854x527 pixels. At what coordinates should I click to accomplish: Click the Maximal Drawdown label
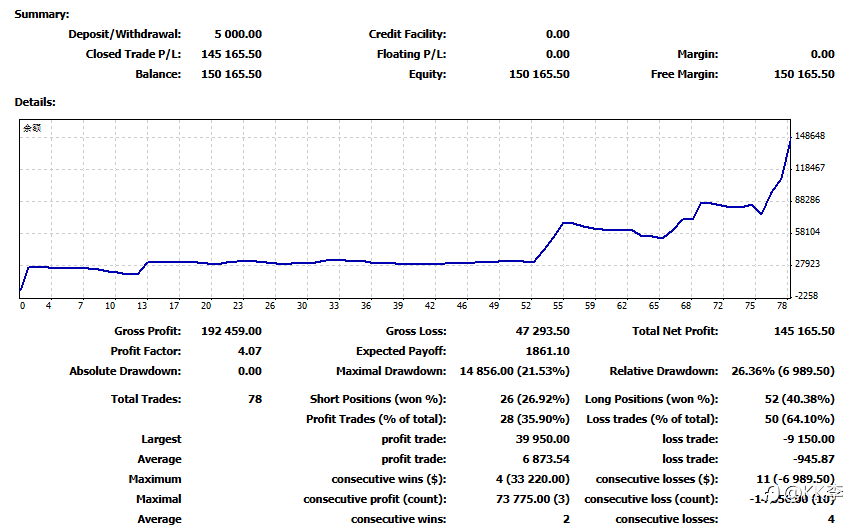tap(391, 371)
